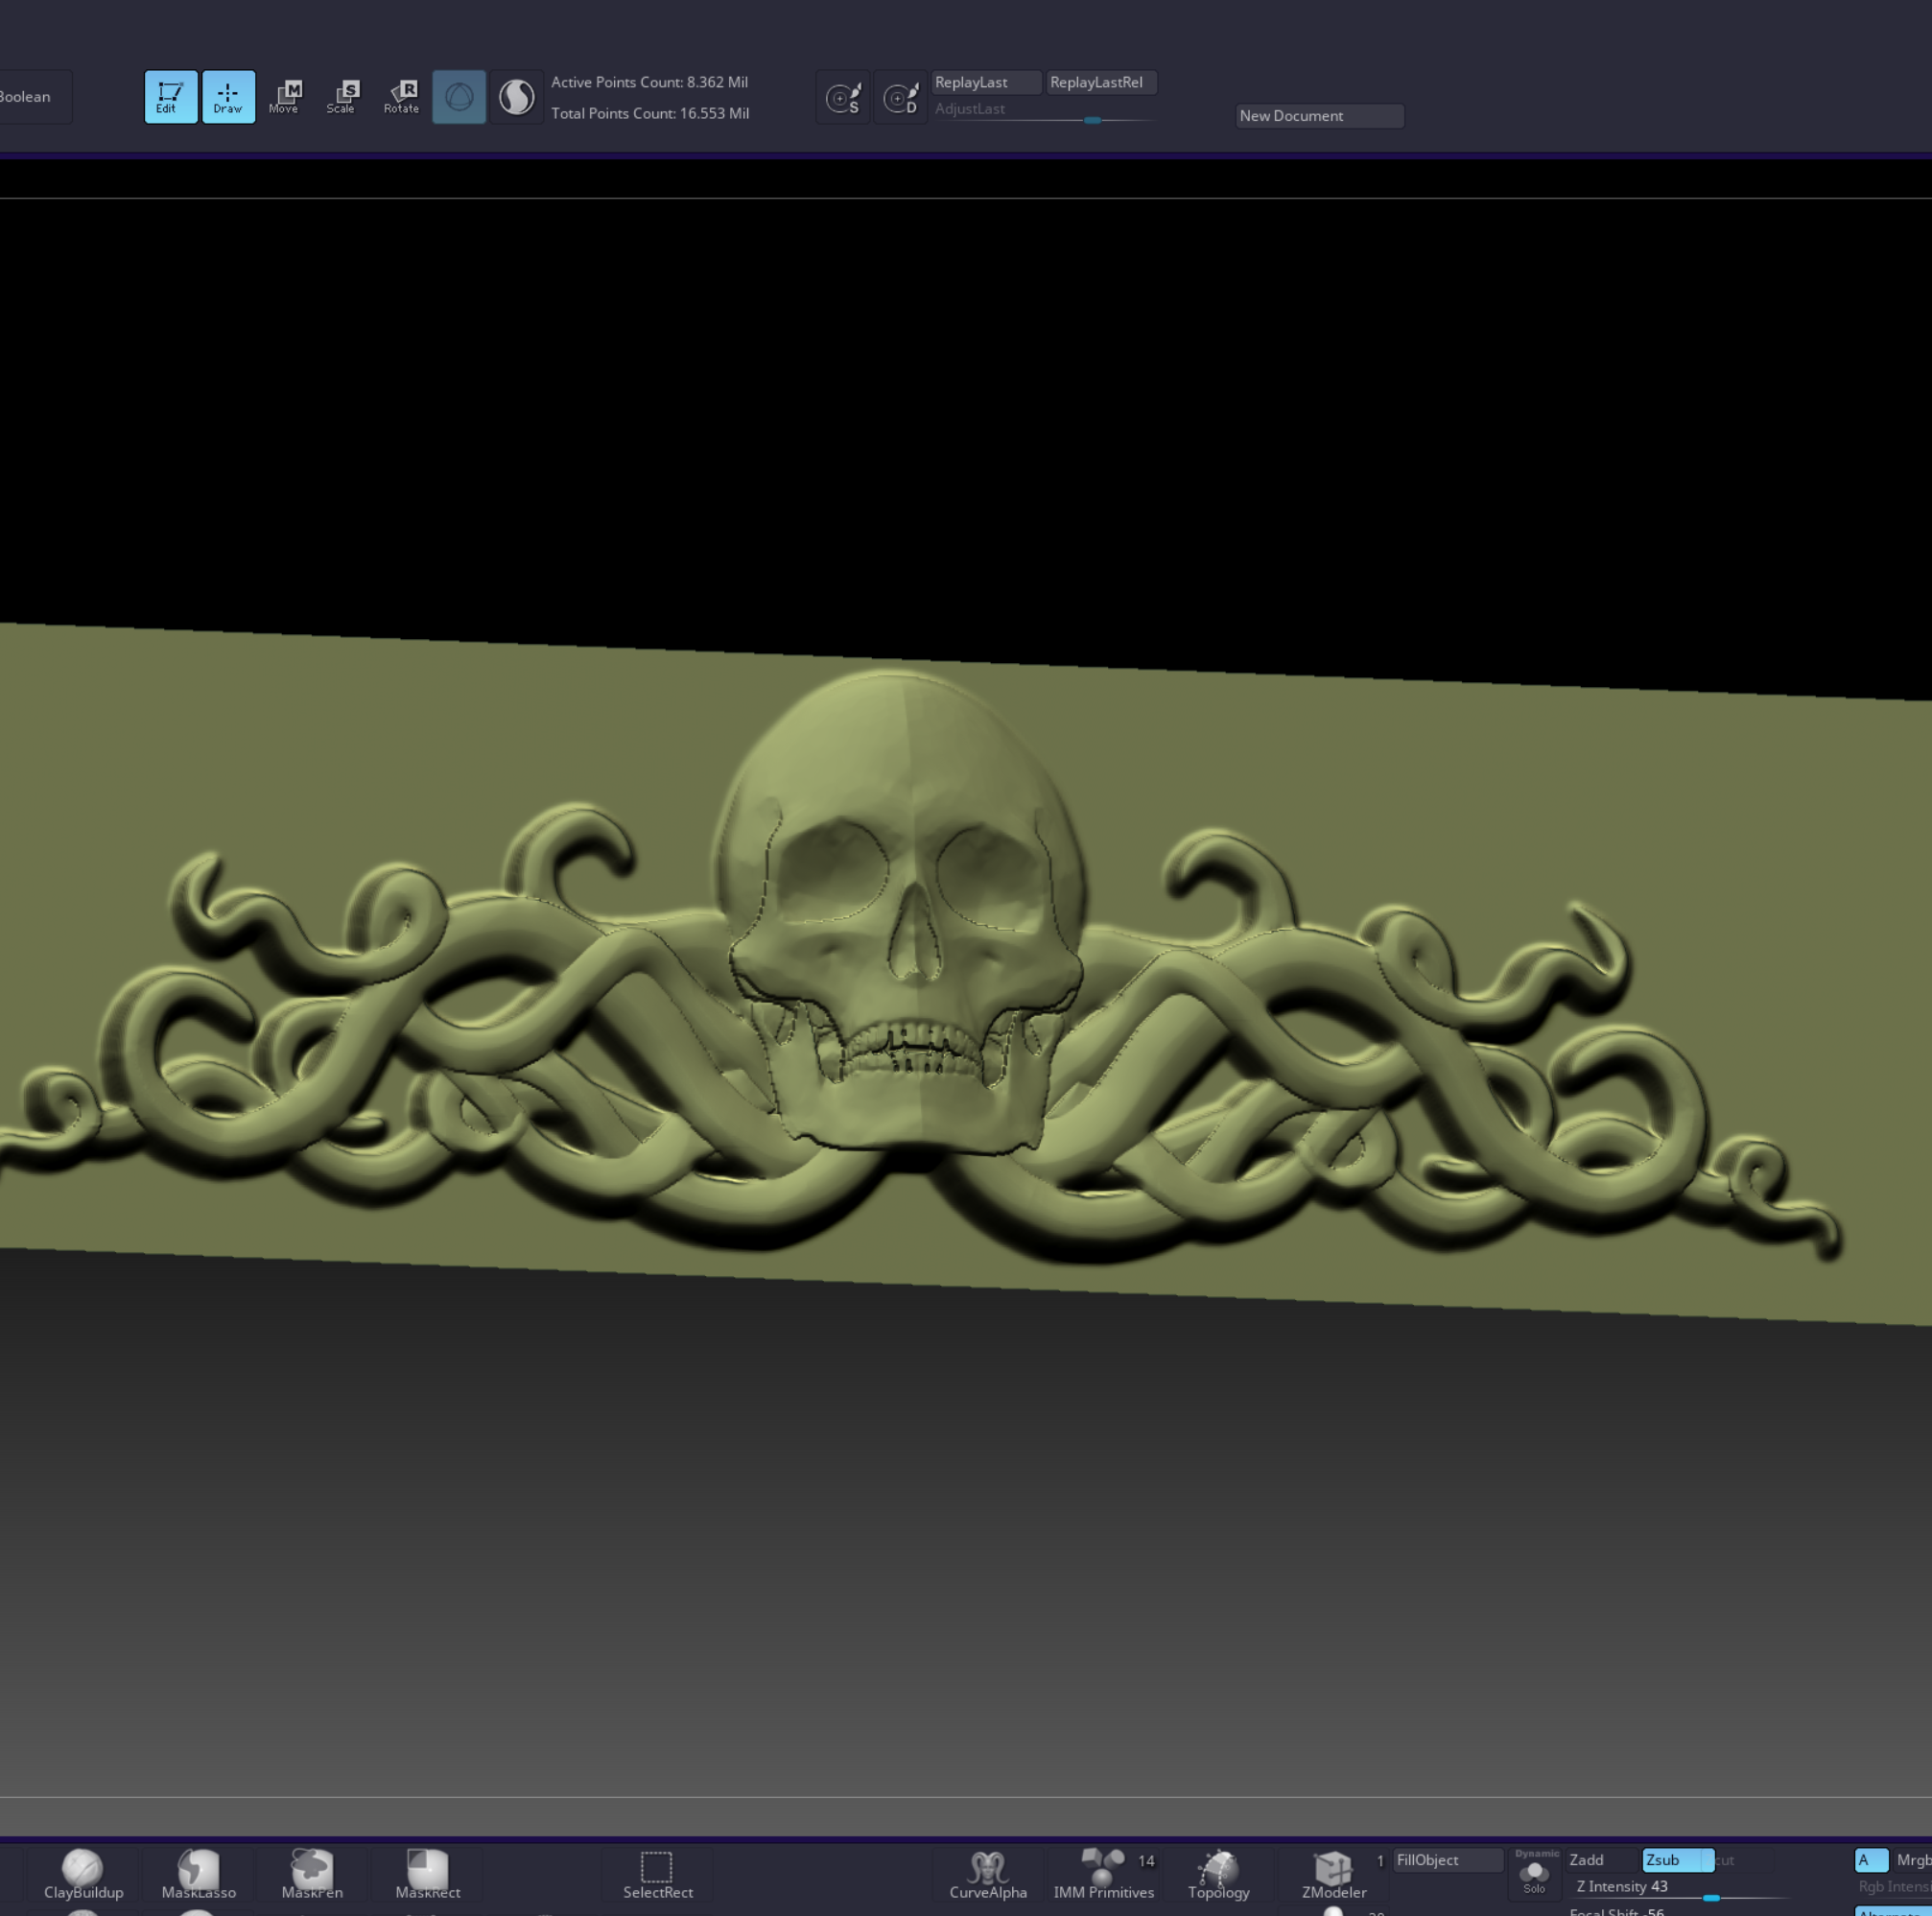Toggle Edit mode button
Viewport: 1932px width, 1916px height.
coord(170,97)
